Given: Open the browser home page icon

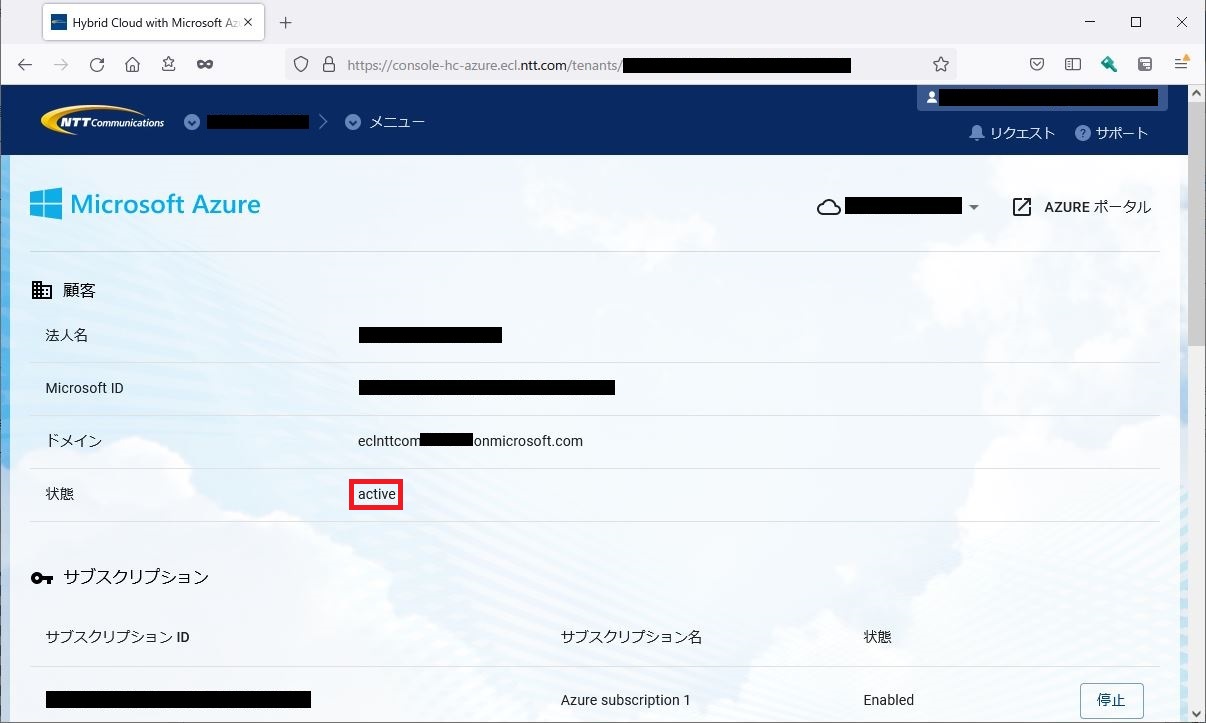Looking at the screenshot, I should pyautogui.click(x=132, y=64).
